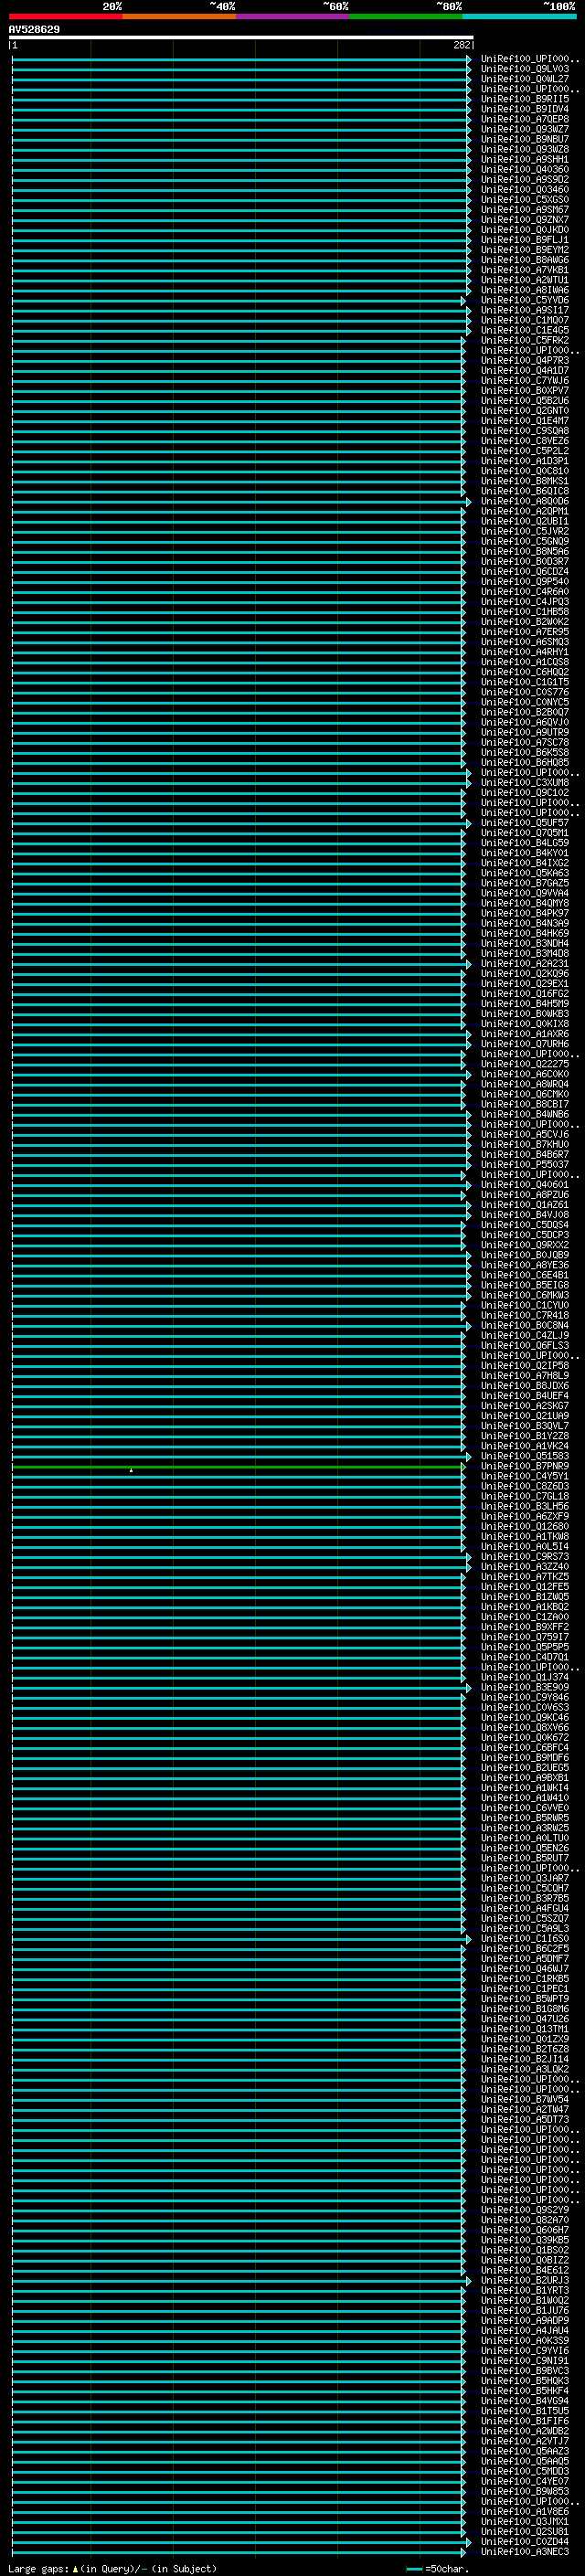Open hit UniRef100_B9IDV4

coord(524,109)
